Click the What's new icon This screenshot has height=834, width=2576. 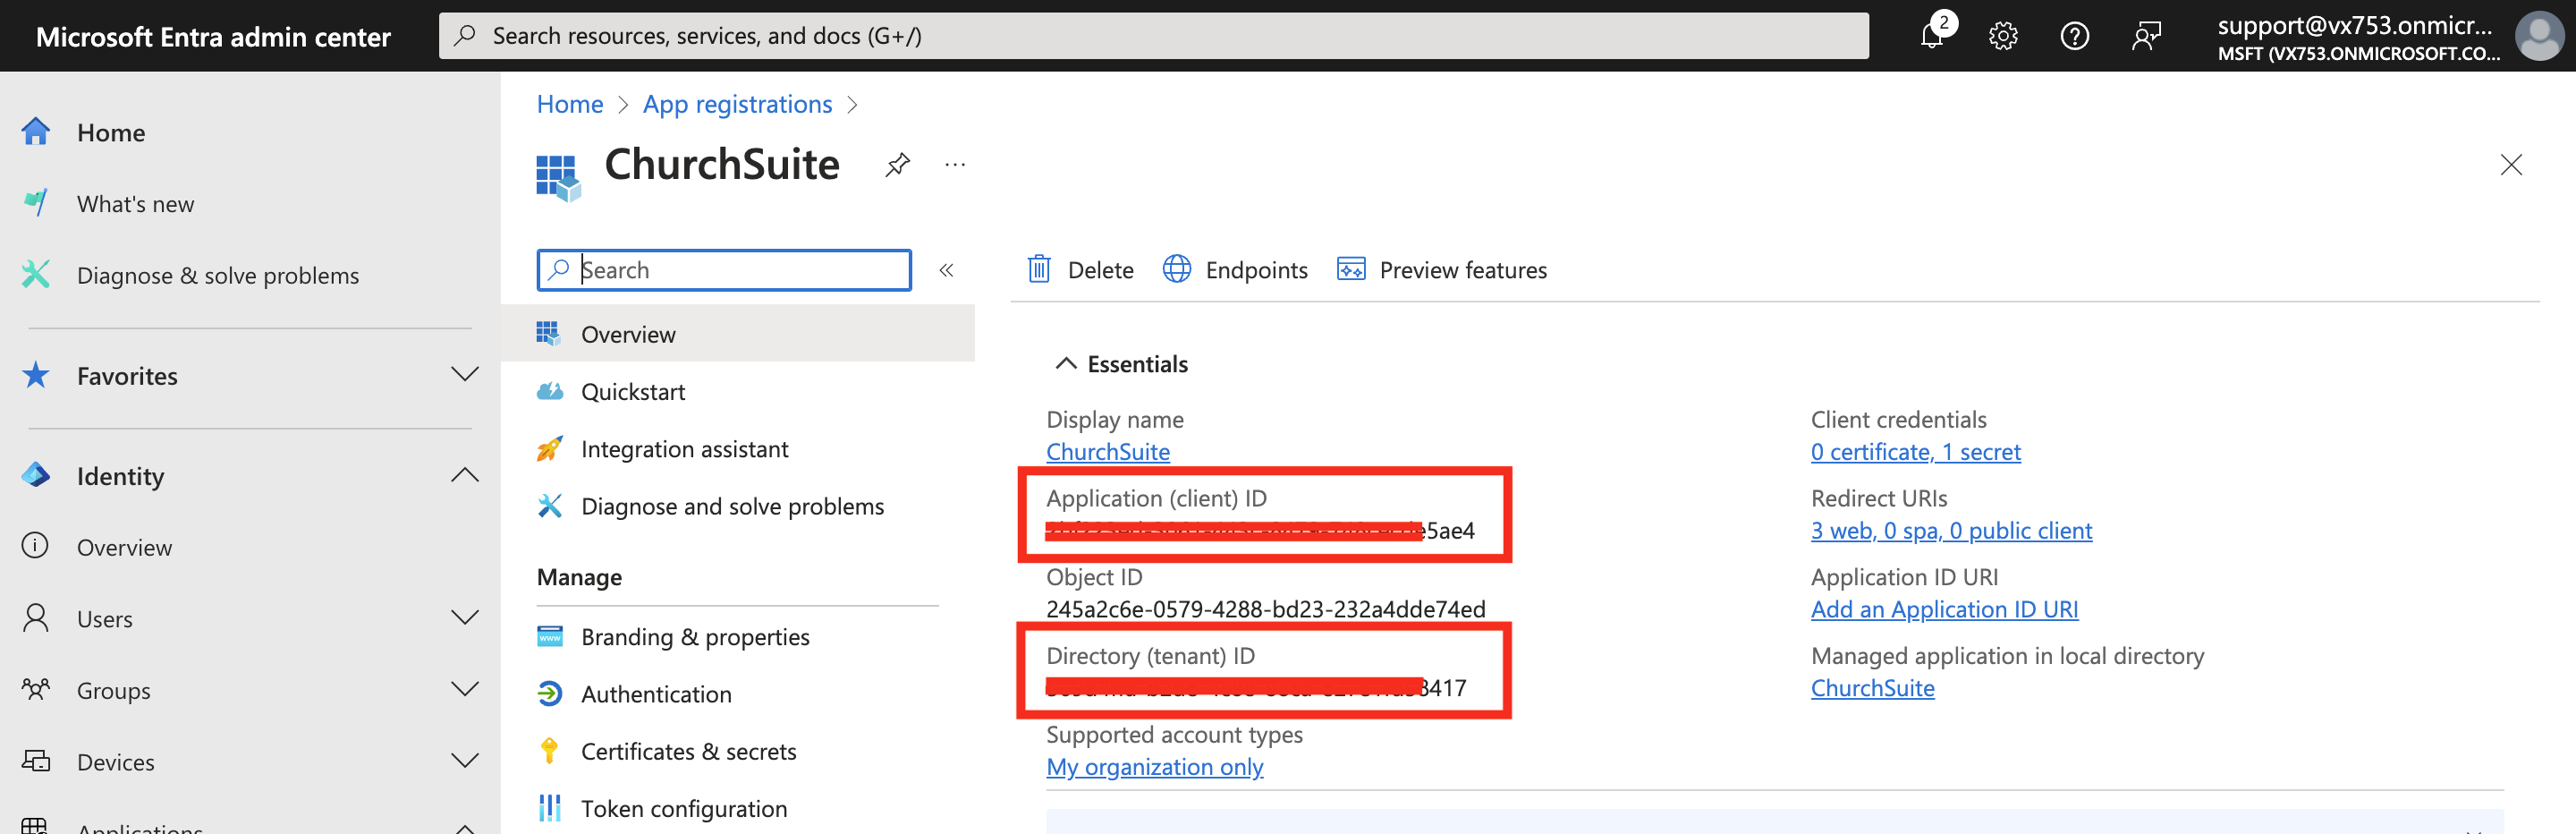(x=36, y=203)
